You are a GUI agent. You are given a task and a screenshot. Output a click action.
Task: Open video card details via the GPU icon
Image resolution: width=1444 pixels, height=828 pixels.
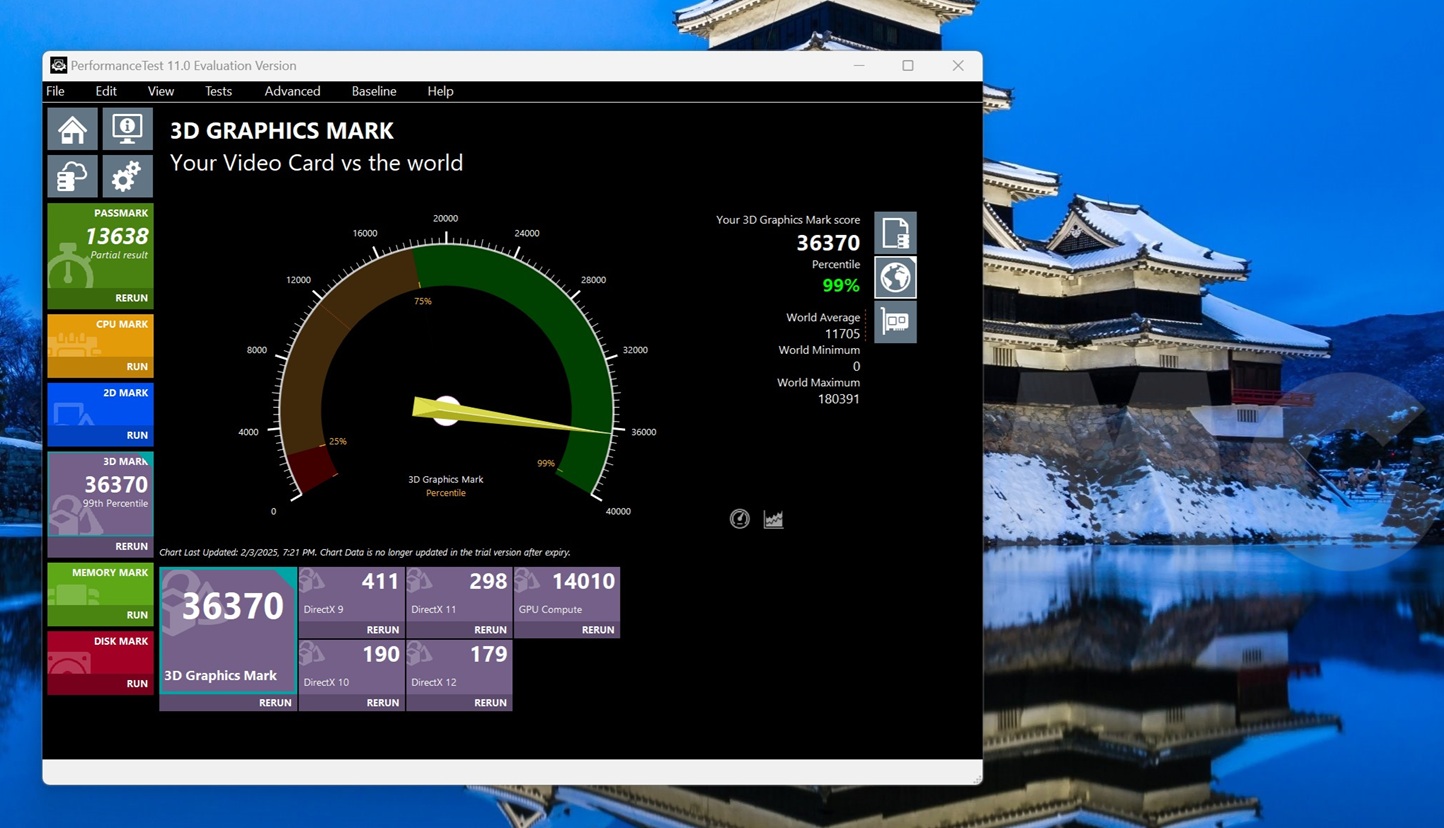coord(894,321)
